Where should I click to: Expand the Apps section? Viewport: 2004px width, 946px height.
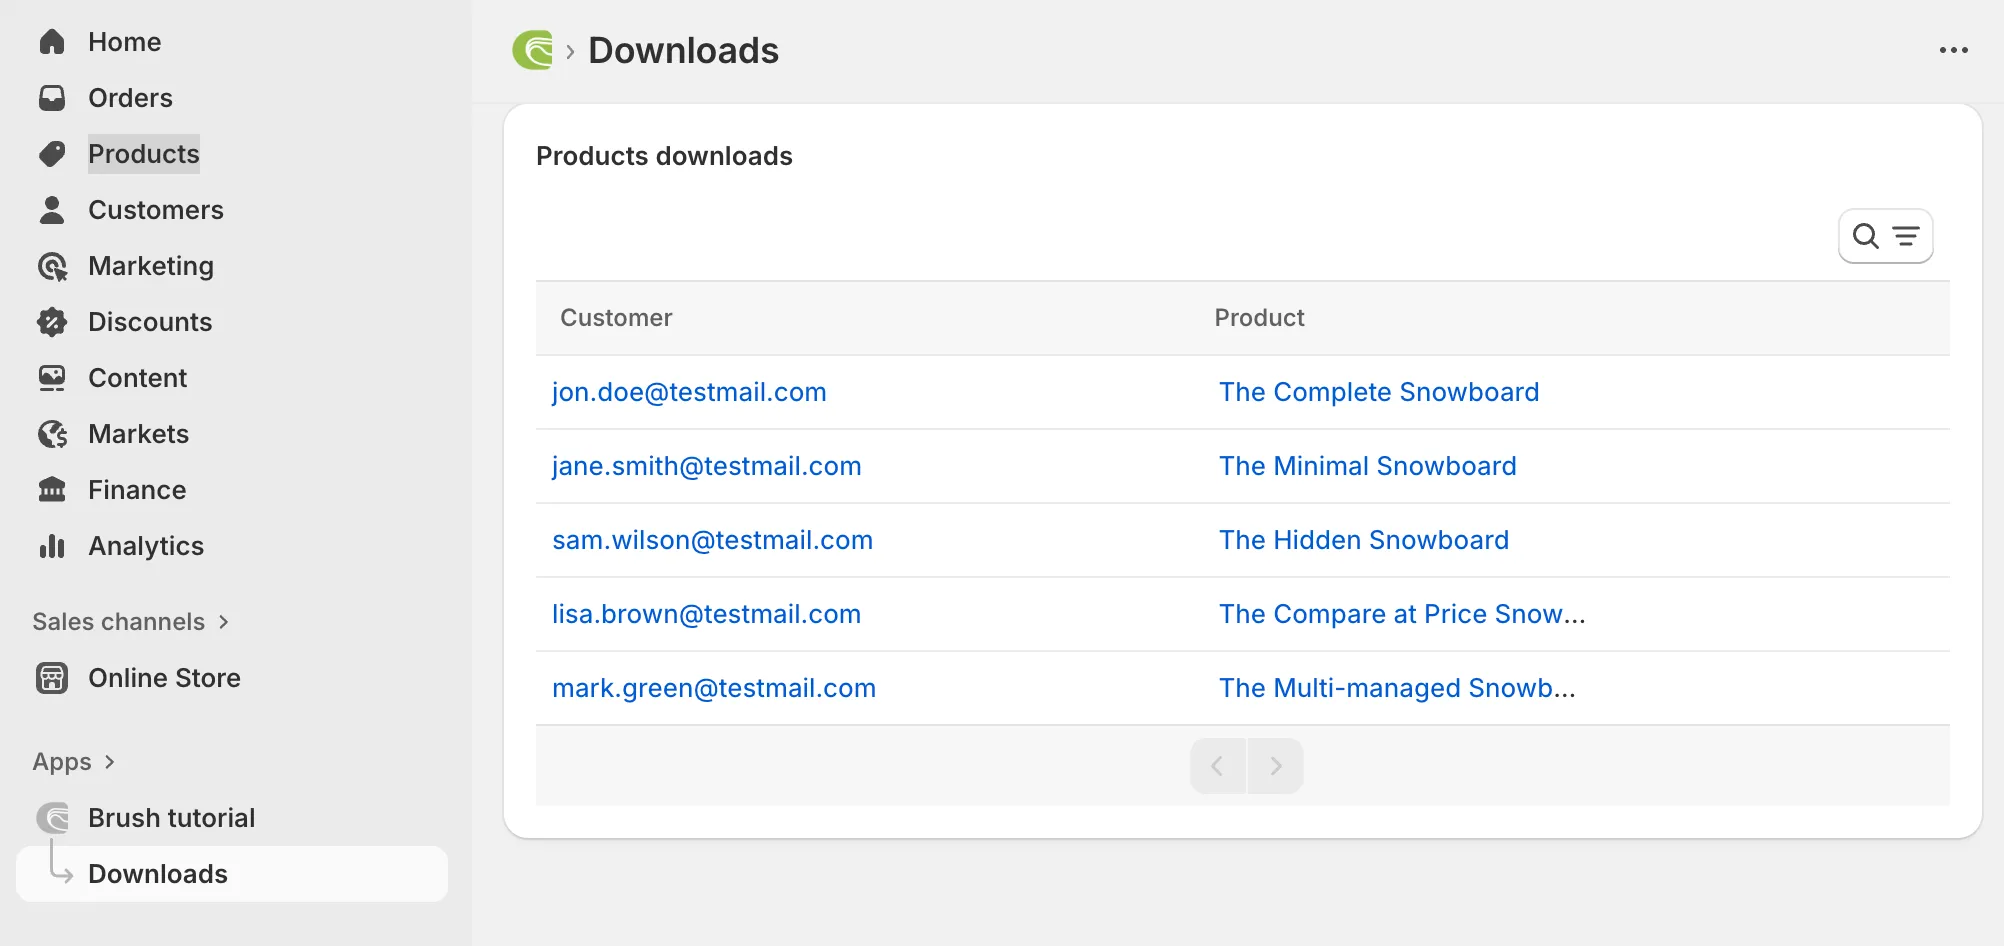tap(74, 762)
